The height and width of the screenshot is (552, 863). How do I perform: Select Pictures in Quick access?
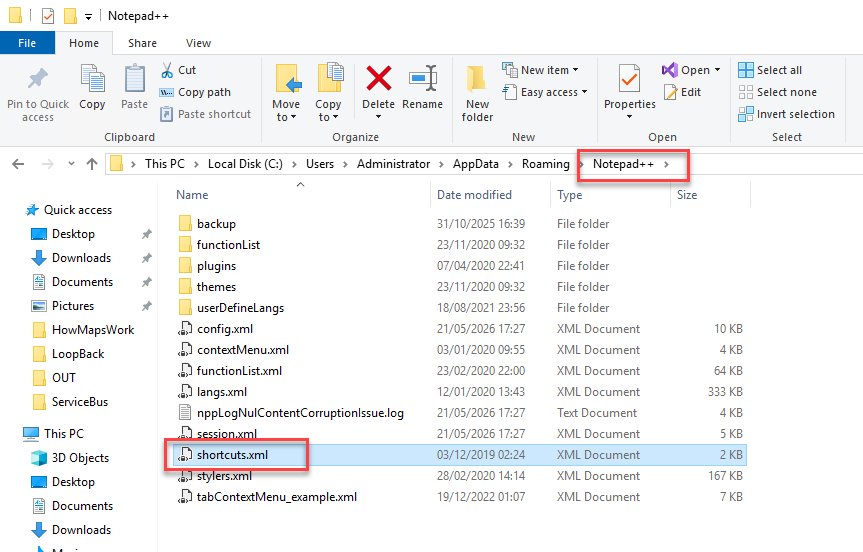73,306
